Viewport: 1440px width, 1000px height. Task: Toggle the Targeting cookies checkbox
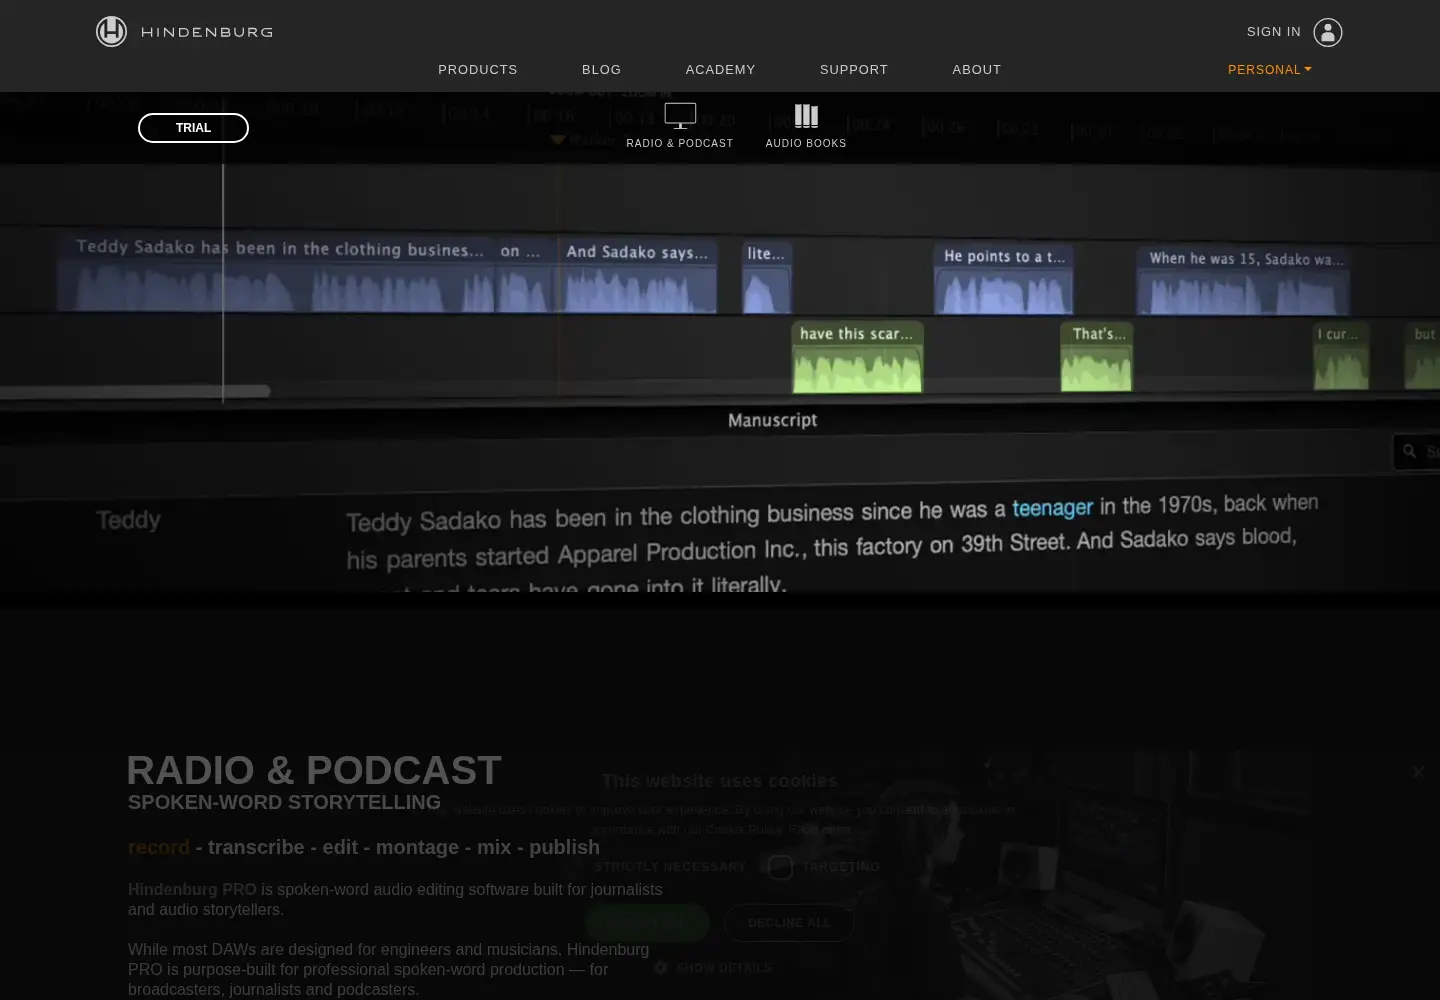(781, 867)
